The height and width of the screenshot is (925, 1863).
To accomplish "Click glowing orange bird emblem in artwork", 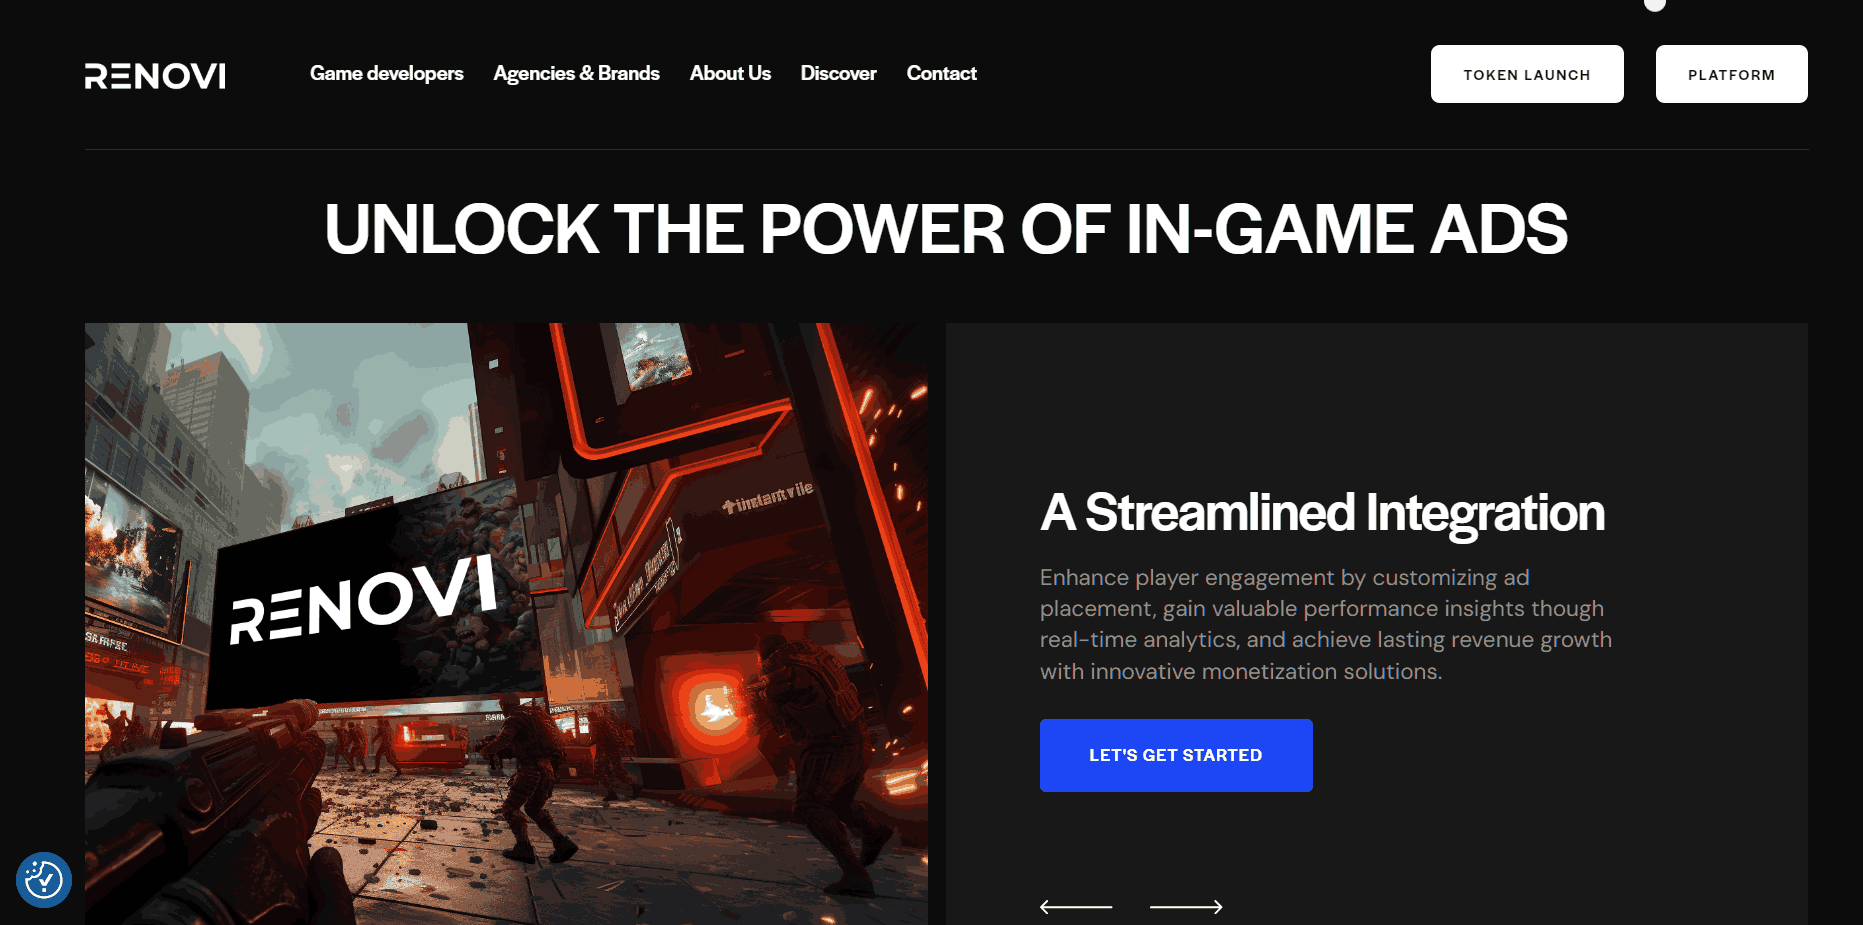I will click(712, 708).
